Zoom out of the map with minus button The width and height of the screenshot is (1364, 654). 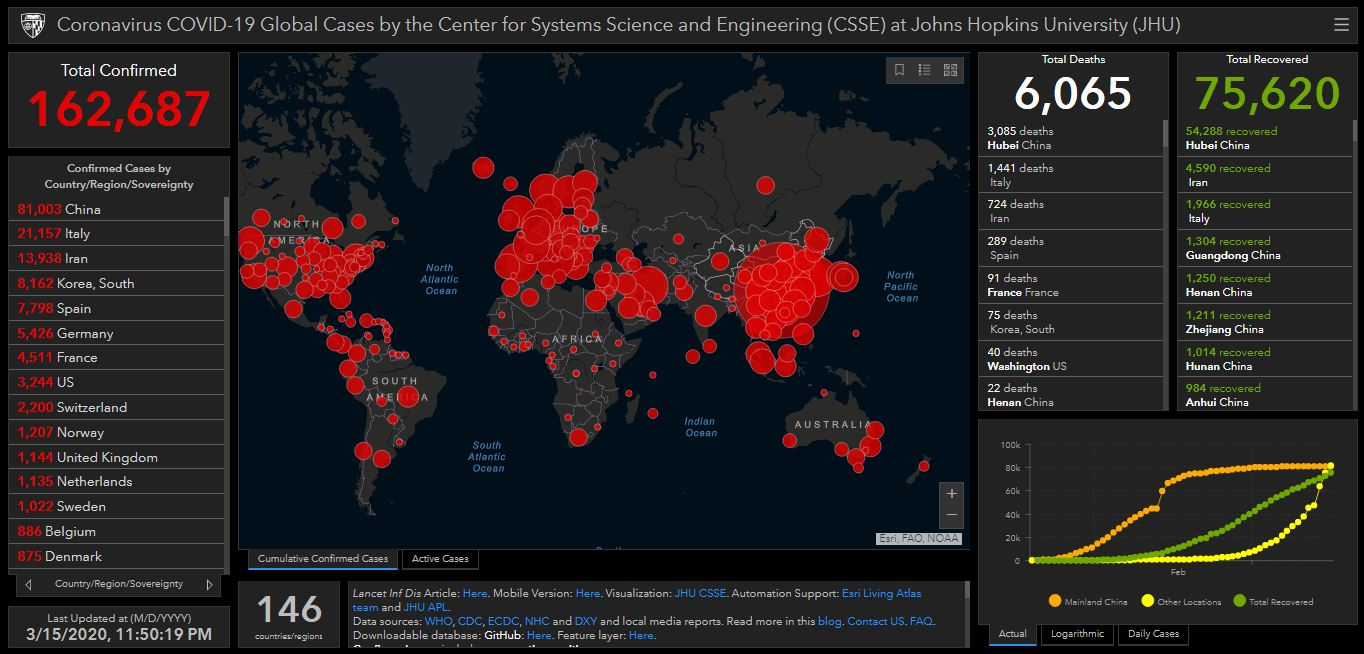click(x=951, y=515)
